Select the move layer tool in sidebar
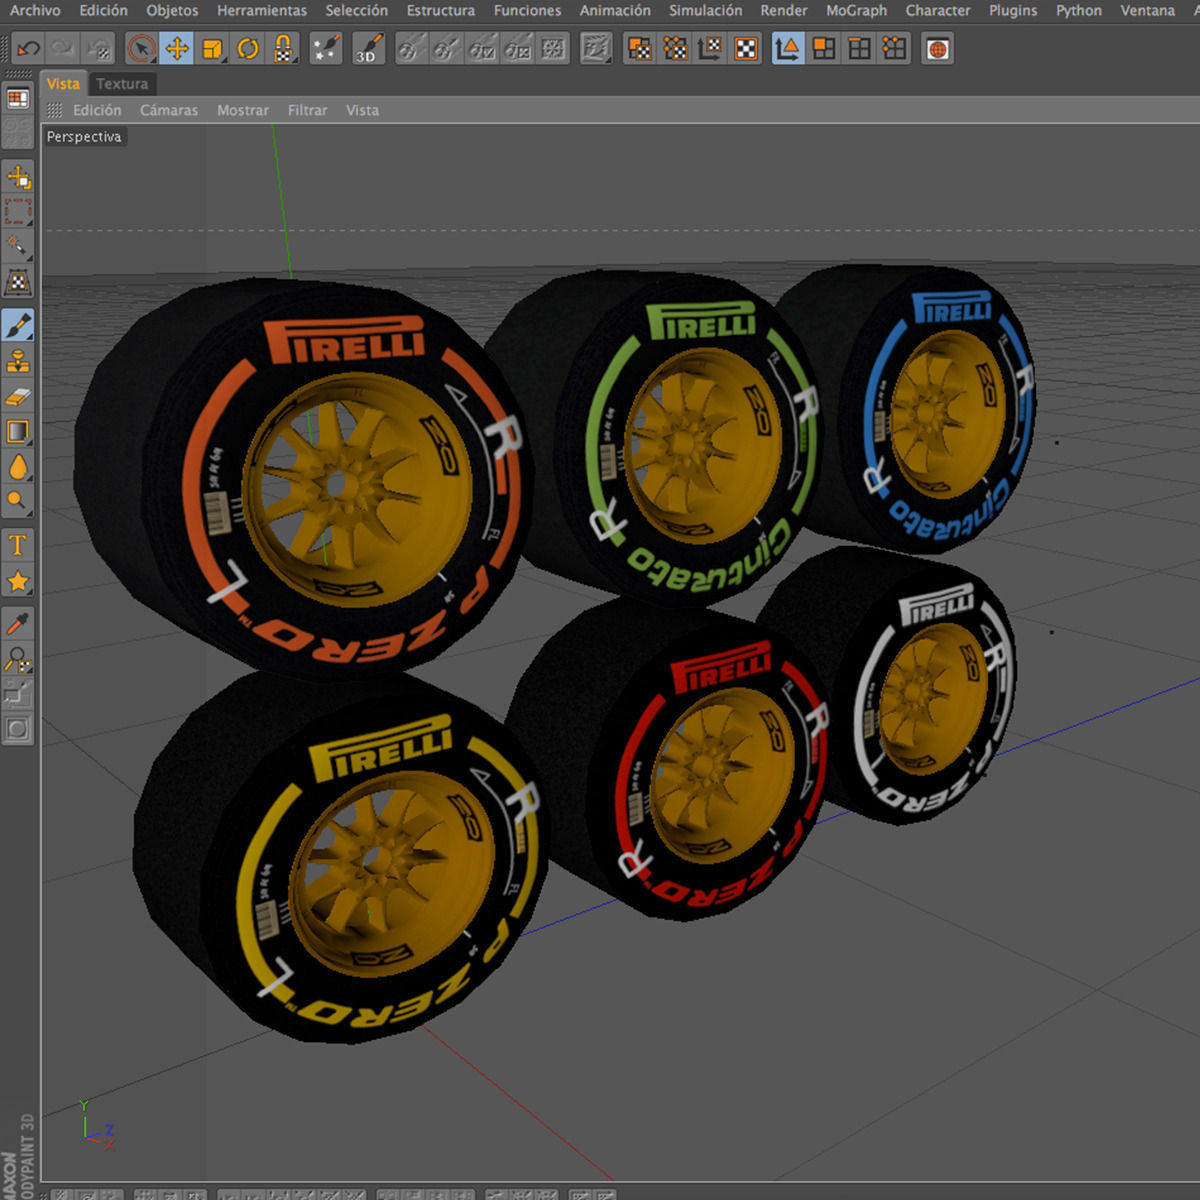1200x1200 pixels. [x=18, y=177]
